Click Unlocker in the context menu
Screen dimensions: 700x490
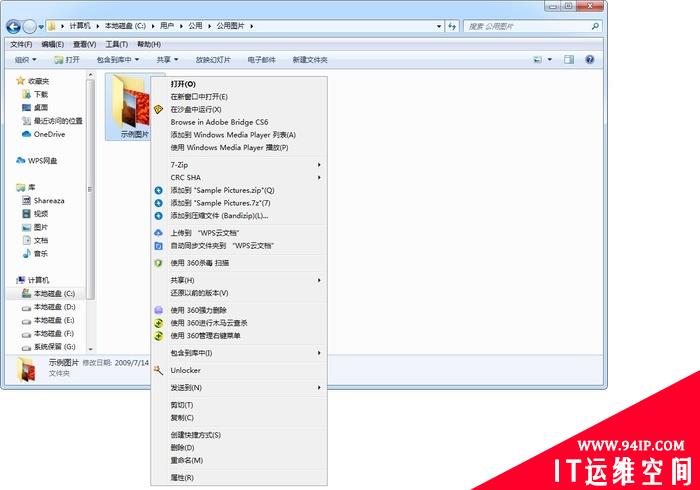tap(239, 370)
